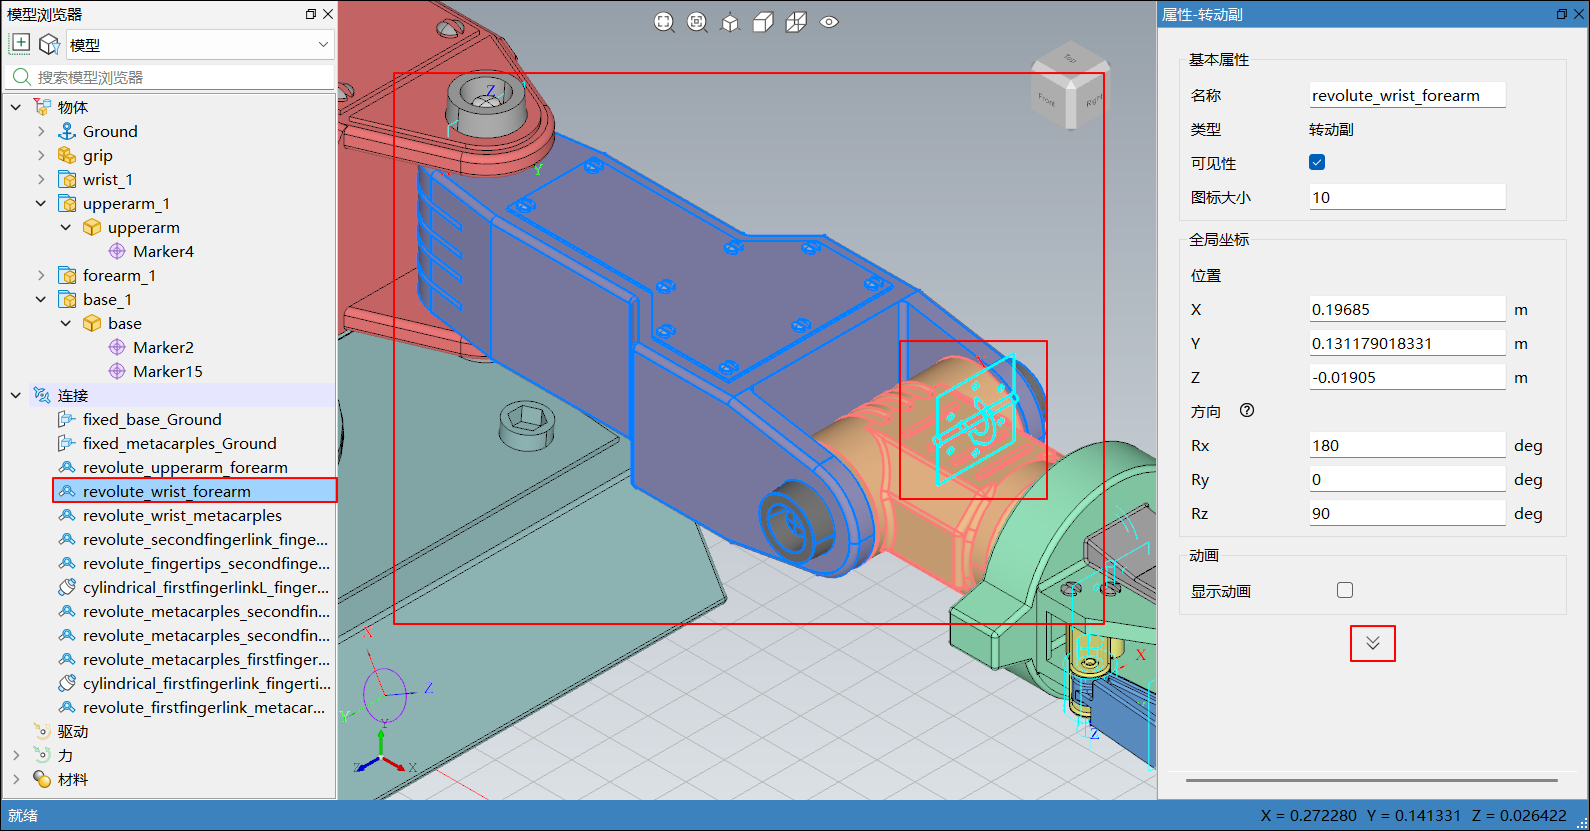Screen dimensions: 1590x831
Task: Switch to wireframe cube display icon
Action: point(796,22)
